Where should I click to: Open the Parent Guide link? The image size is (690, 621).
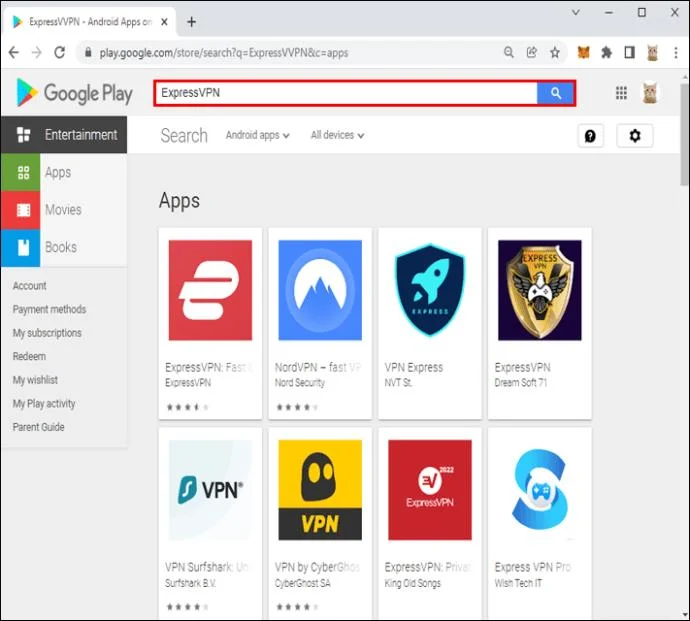click(38, 427)
